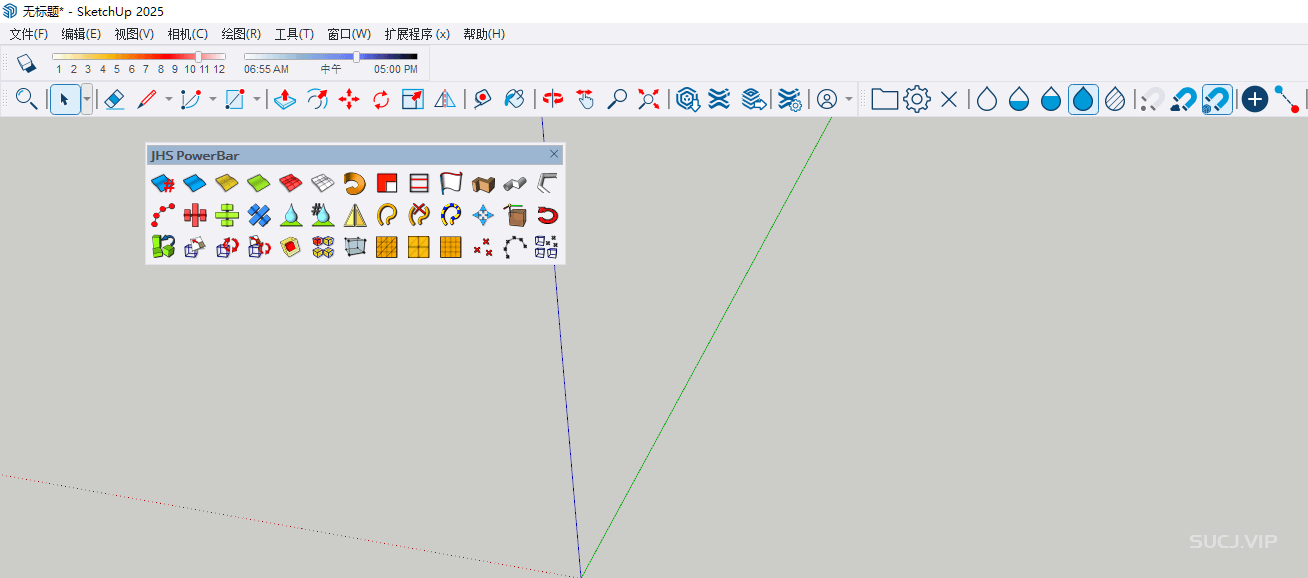1308x578 pixels.
Task: Click the settings gear next to folder icon
Action: [x=917, y=99]
